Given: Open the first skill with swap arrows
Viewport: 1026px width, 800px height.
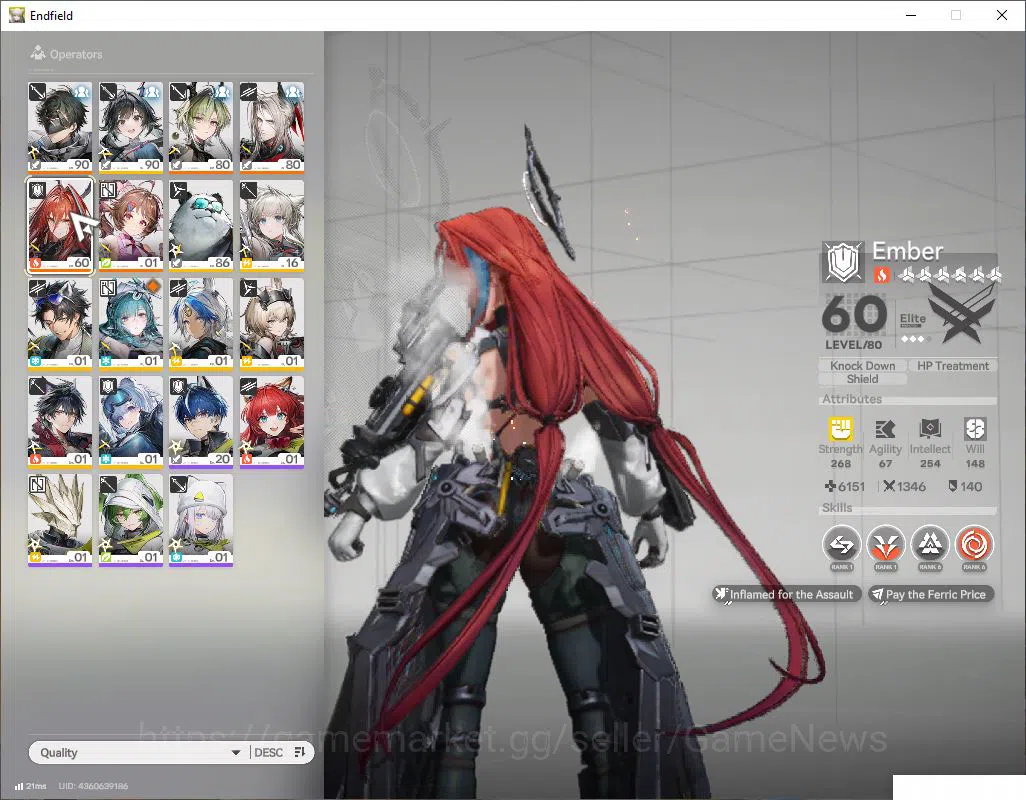Looking at the screenshot, I should [x=841, y=546].
